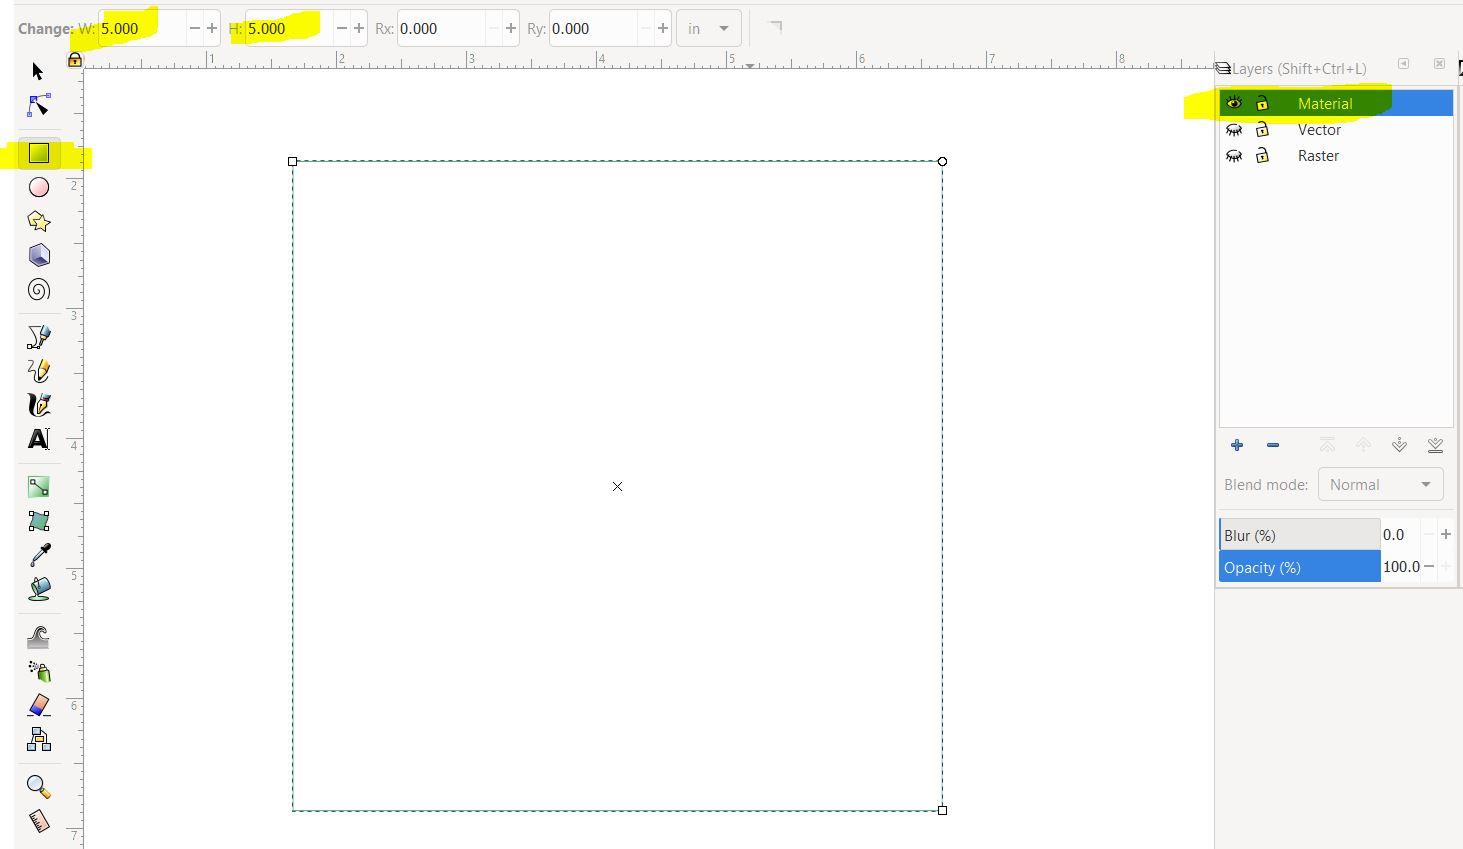Select the Measure ruler tool
Viewport: 1463px width, 849px height.
point(38,821)
